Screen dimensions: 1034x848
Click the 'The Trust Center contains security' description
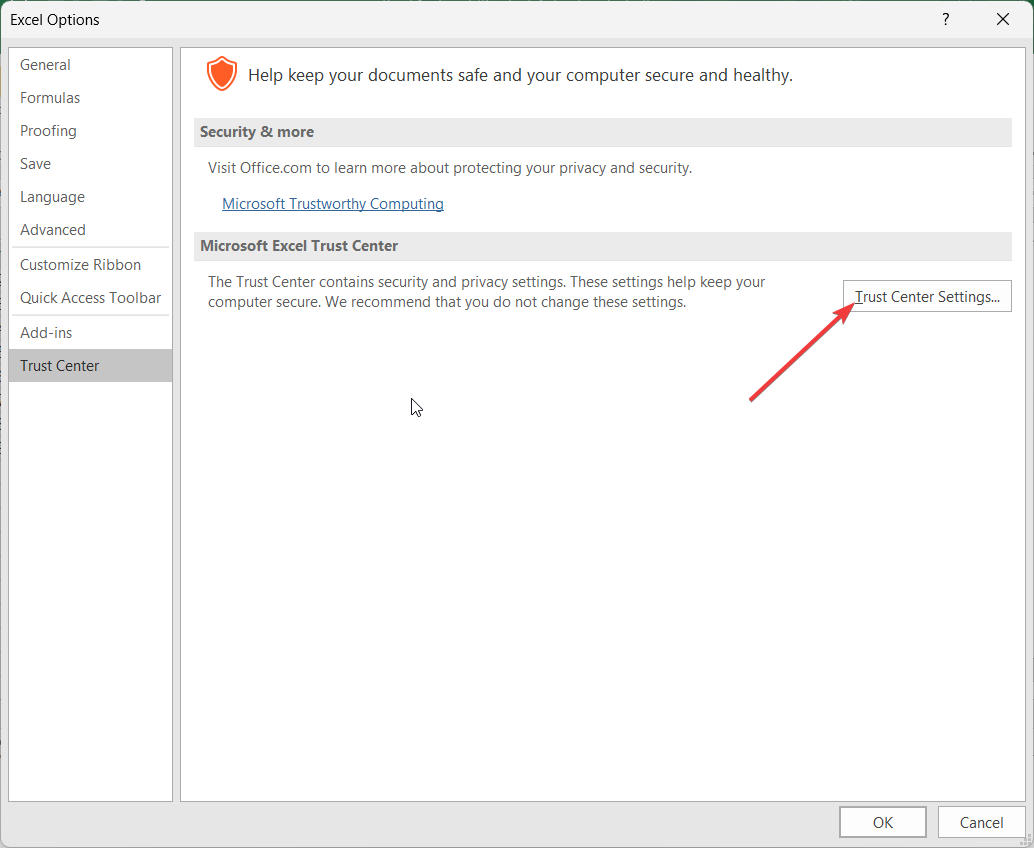tap(487, 291)
